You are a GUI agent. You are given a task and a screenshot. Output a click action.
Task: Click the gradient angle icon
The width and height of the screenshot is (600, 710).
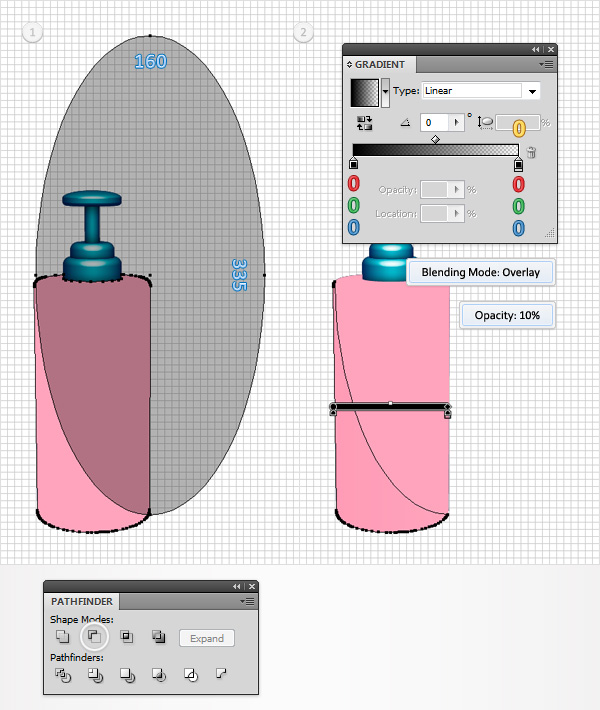click(405, 122)
